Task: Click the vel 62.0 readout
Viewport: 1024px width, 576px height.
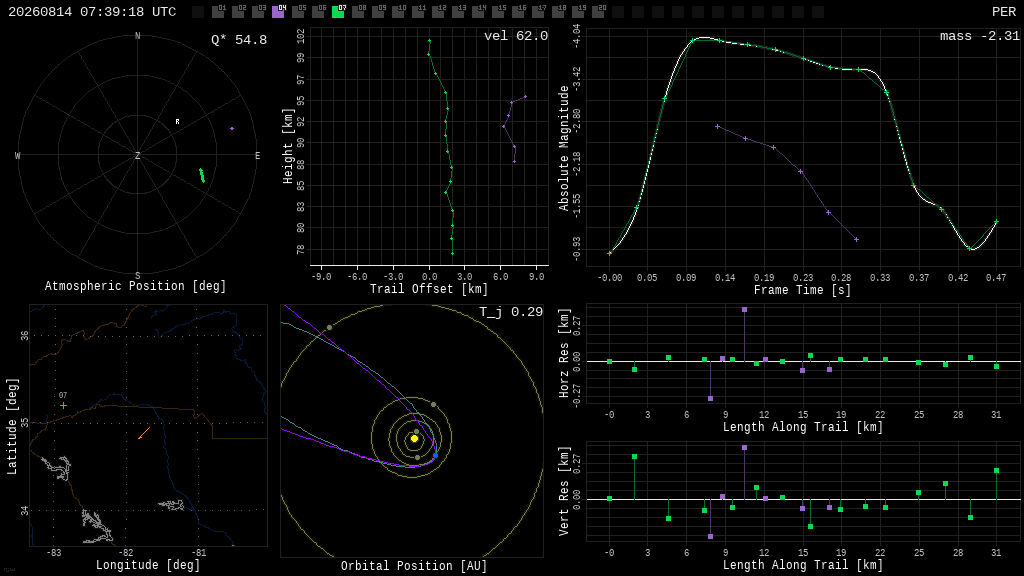Action: click(x=516, y=36)
